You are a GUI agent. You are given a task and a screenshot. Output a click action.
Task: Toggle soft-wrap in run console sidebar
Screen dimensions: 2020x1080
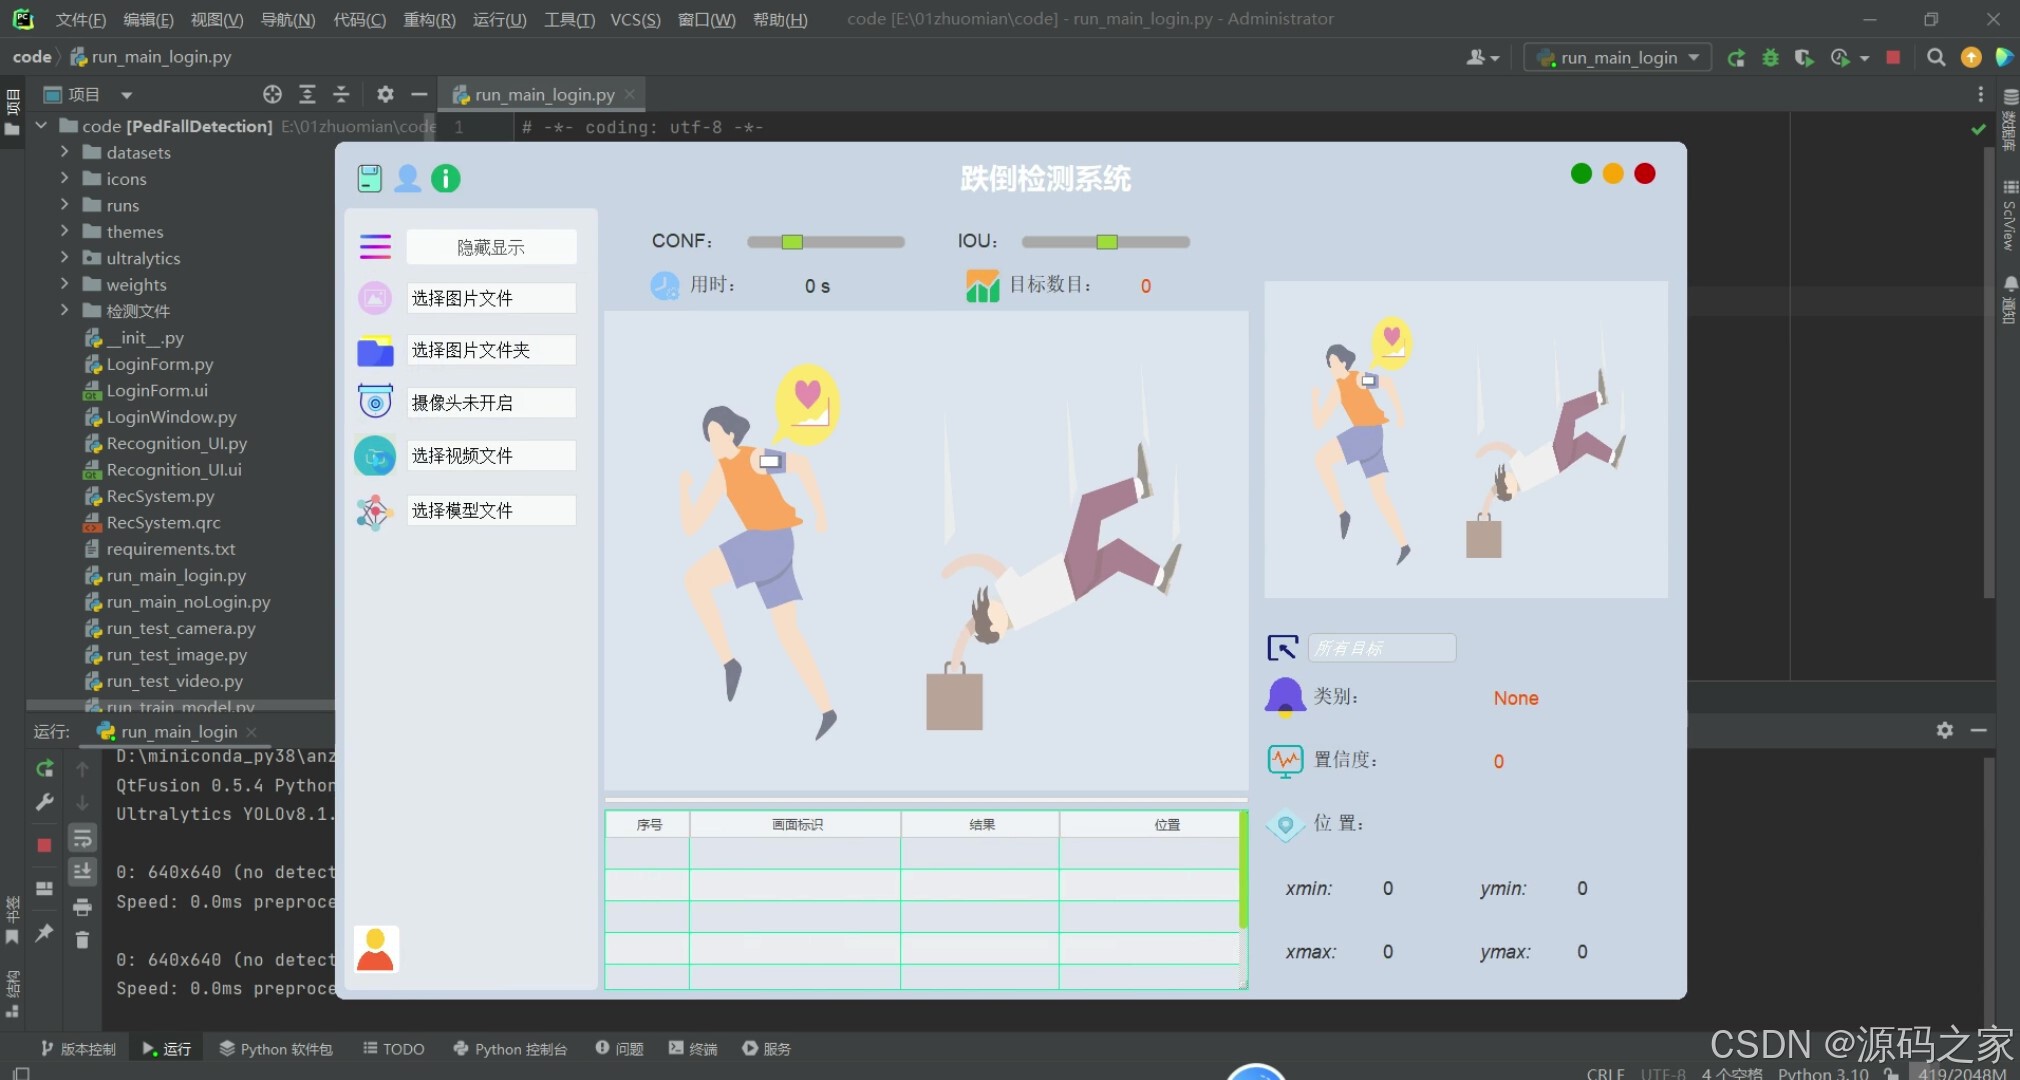pyautogui.click(x=82, y=838)
